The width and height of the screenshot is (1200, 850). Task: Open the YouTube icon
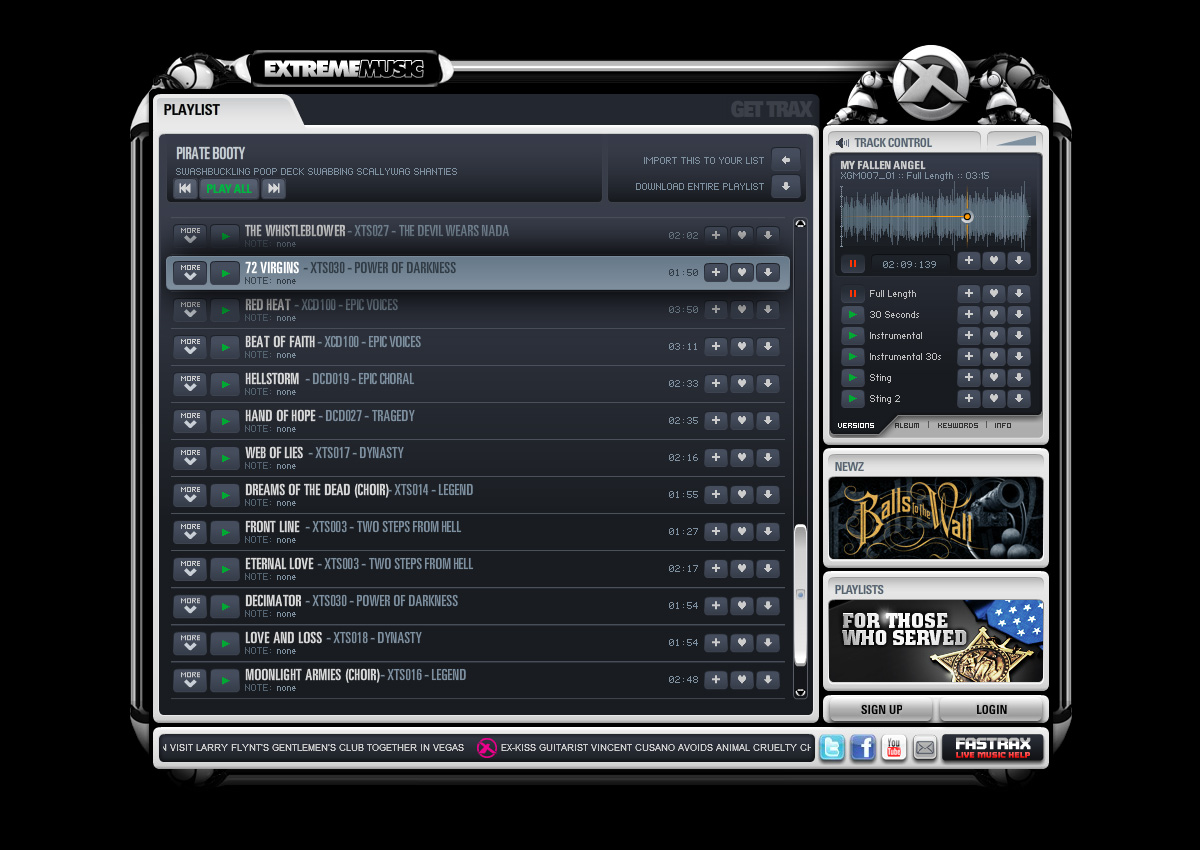[x=894, y=747]
